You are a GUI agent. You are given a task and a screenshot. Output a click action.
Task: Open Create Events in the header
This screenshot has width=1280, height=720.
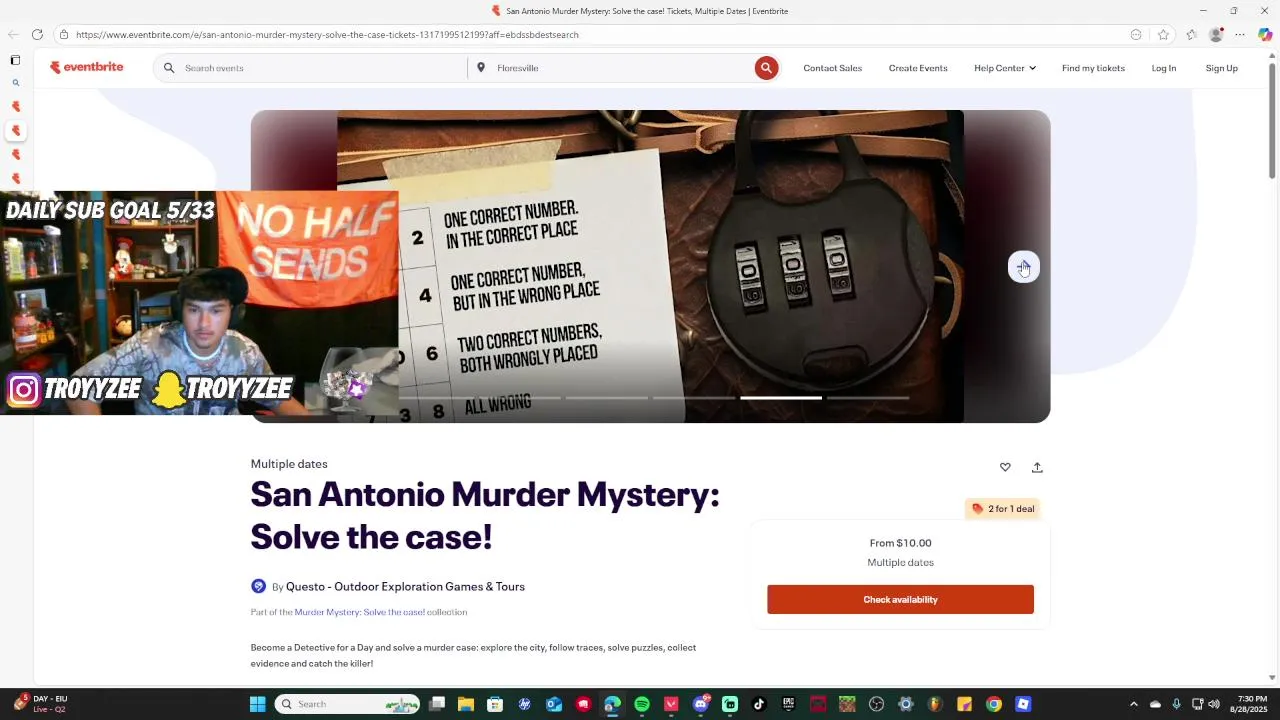point(918,68)
